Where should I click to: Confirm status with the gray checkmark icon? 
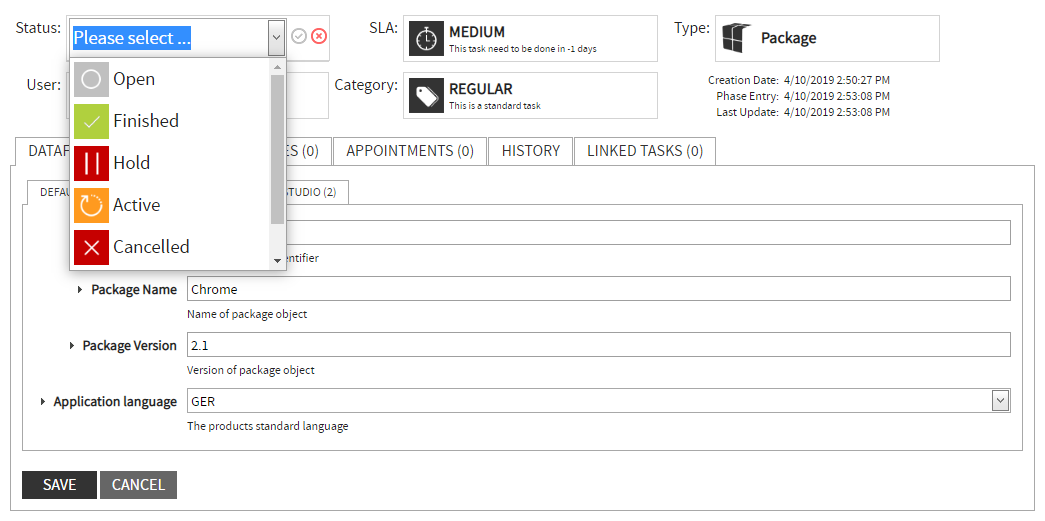pyautogui.click(x=299, y=37)
